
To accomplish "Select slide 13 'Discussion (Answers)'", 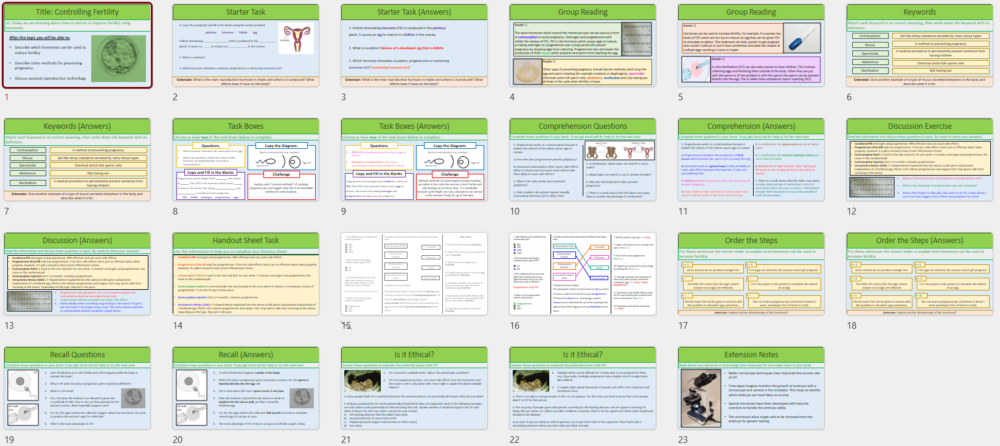I will [x=78, y=274].
